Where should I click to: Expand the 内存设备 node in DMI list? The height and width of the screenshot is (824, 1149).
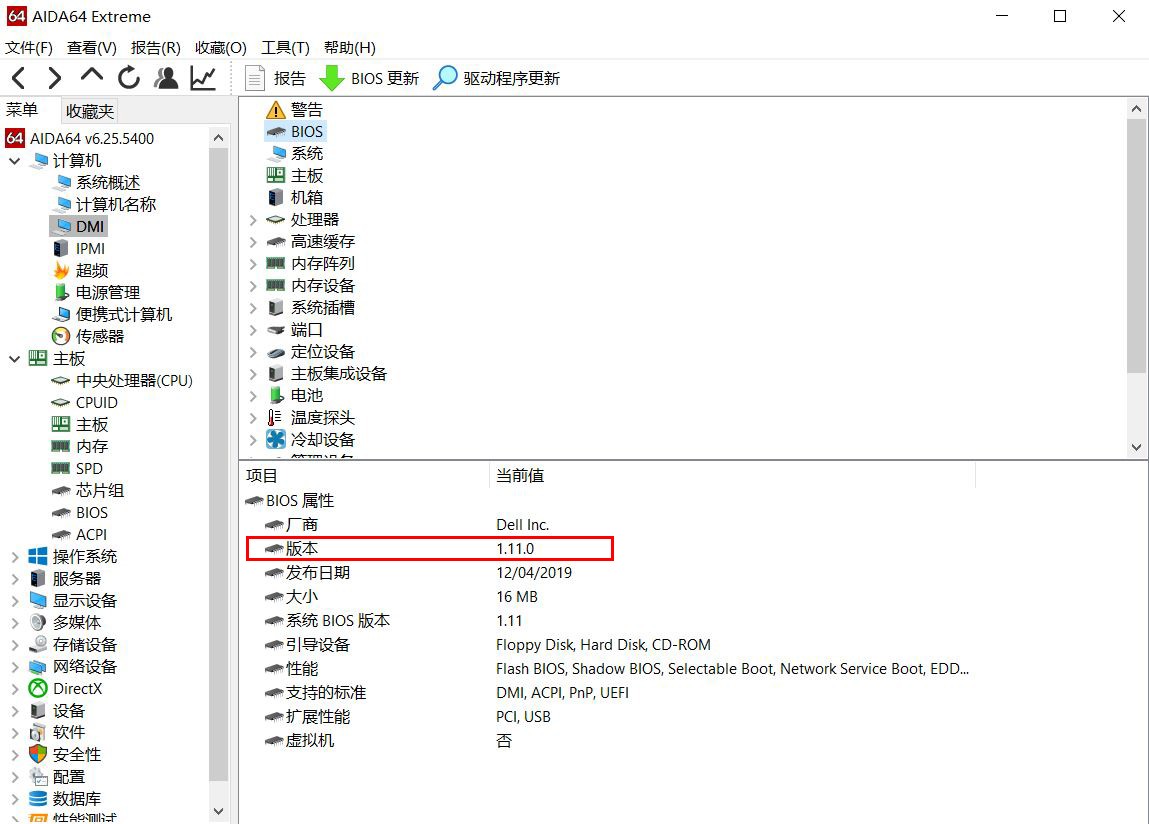click(x=254, y=285)
